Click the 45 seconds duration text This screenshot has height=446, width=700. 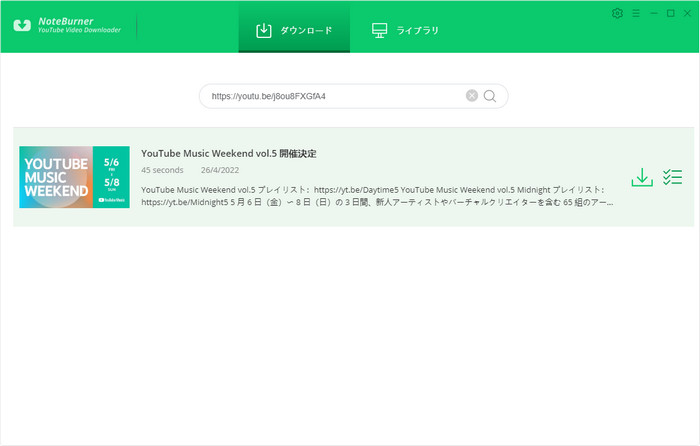[162, 170]
